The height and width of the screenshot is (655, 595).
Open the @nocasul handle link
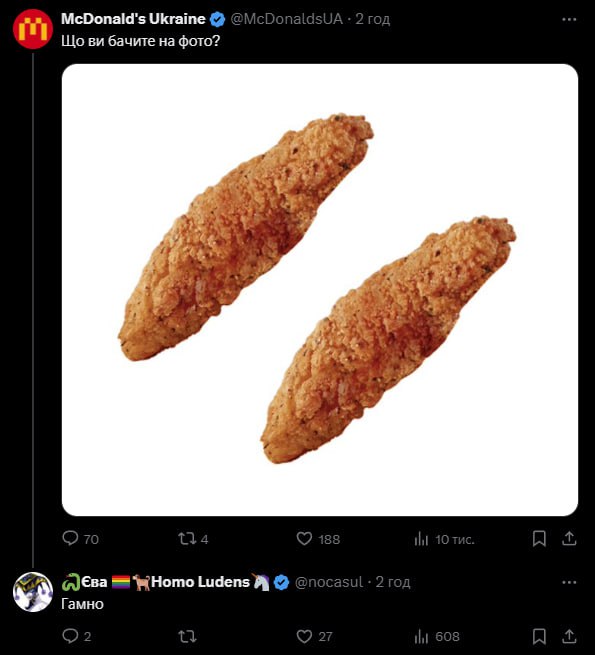(x=329, y=582)
